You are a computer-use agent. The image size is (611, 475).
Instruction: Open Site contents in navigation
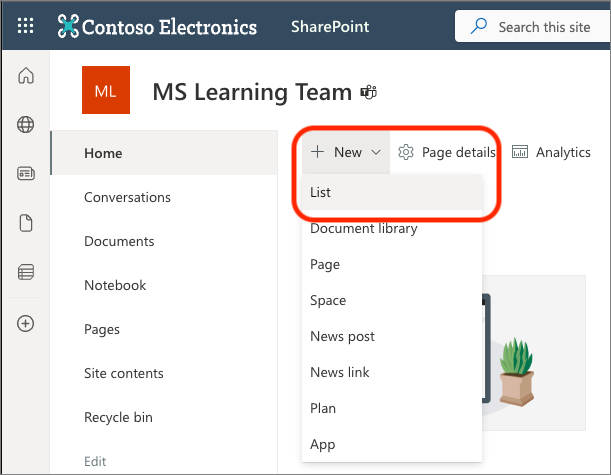164,373
